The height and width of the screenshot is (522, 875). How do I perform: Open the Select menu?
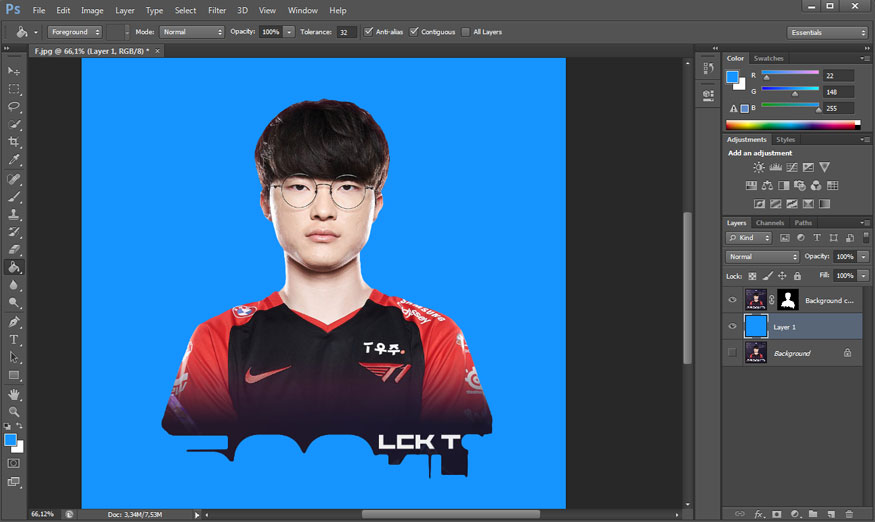(x=185, y=11)
